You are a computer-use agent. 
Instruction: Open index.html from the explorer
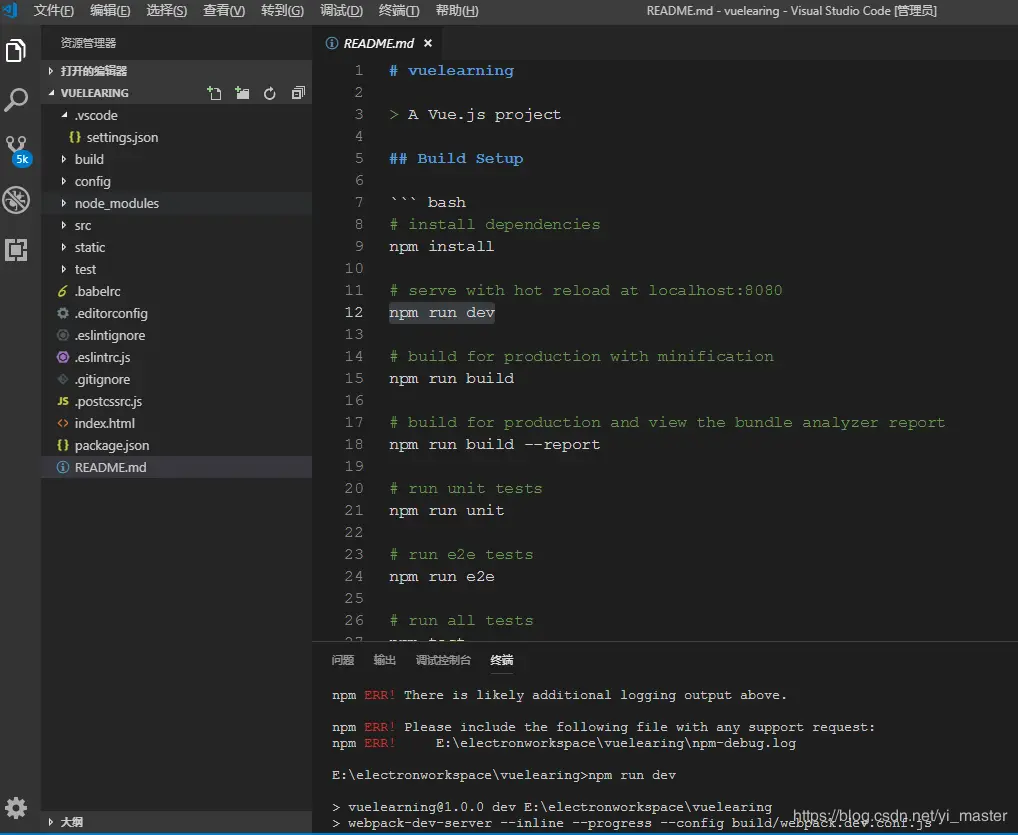coord(104,423)
